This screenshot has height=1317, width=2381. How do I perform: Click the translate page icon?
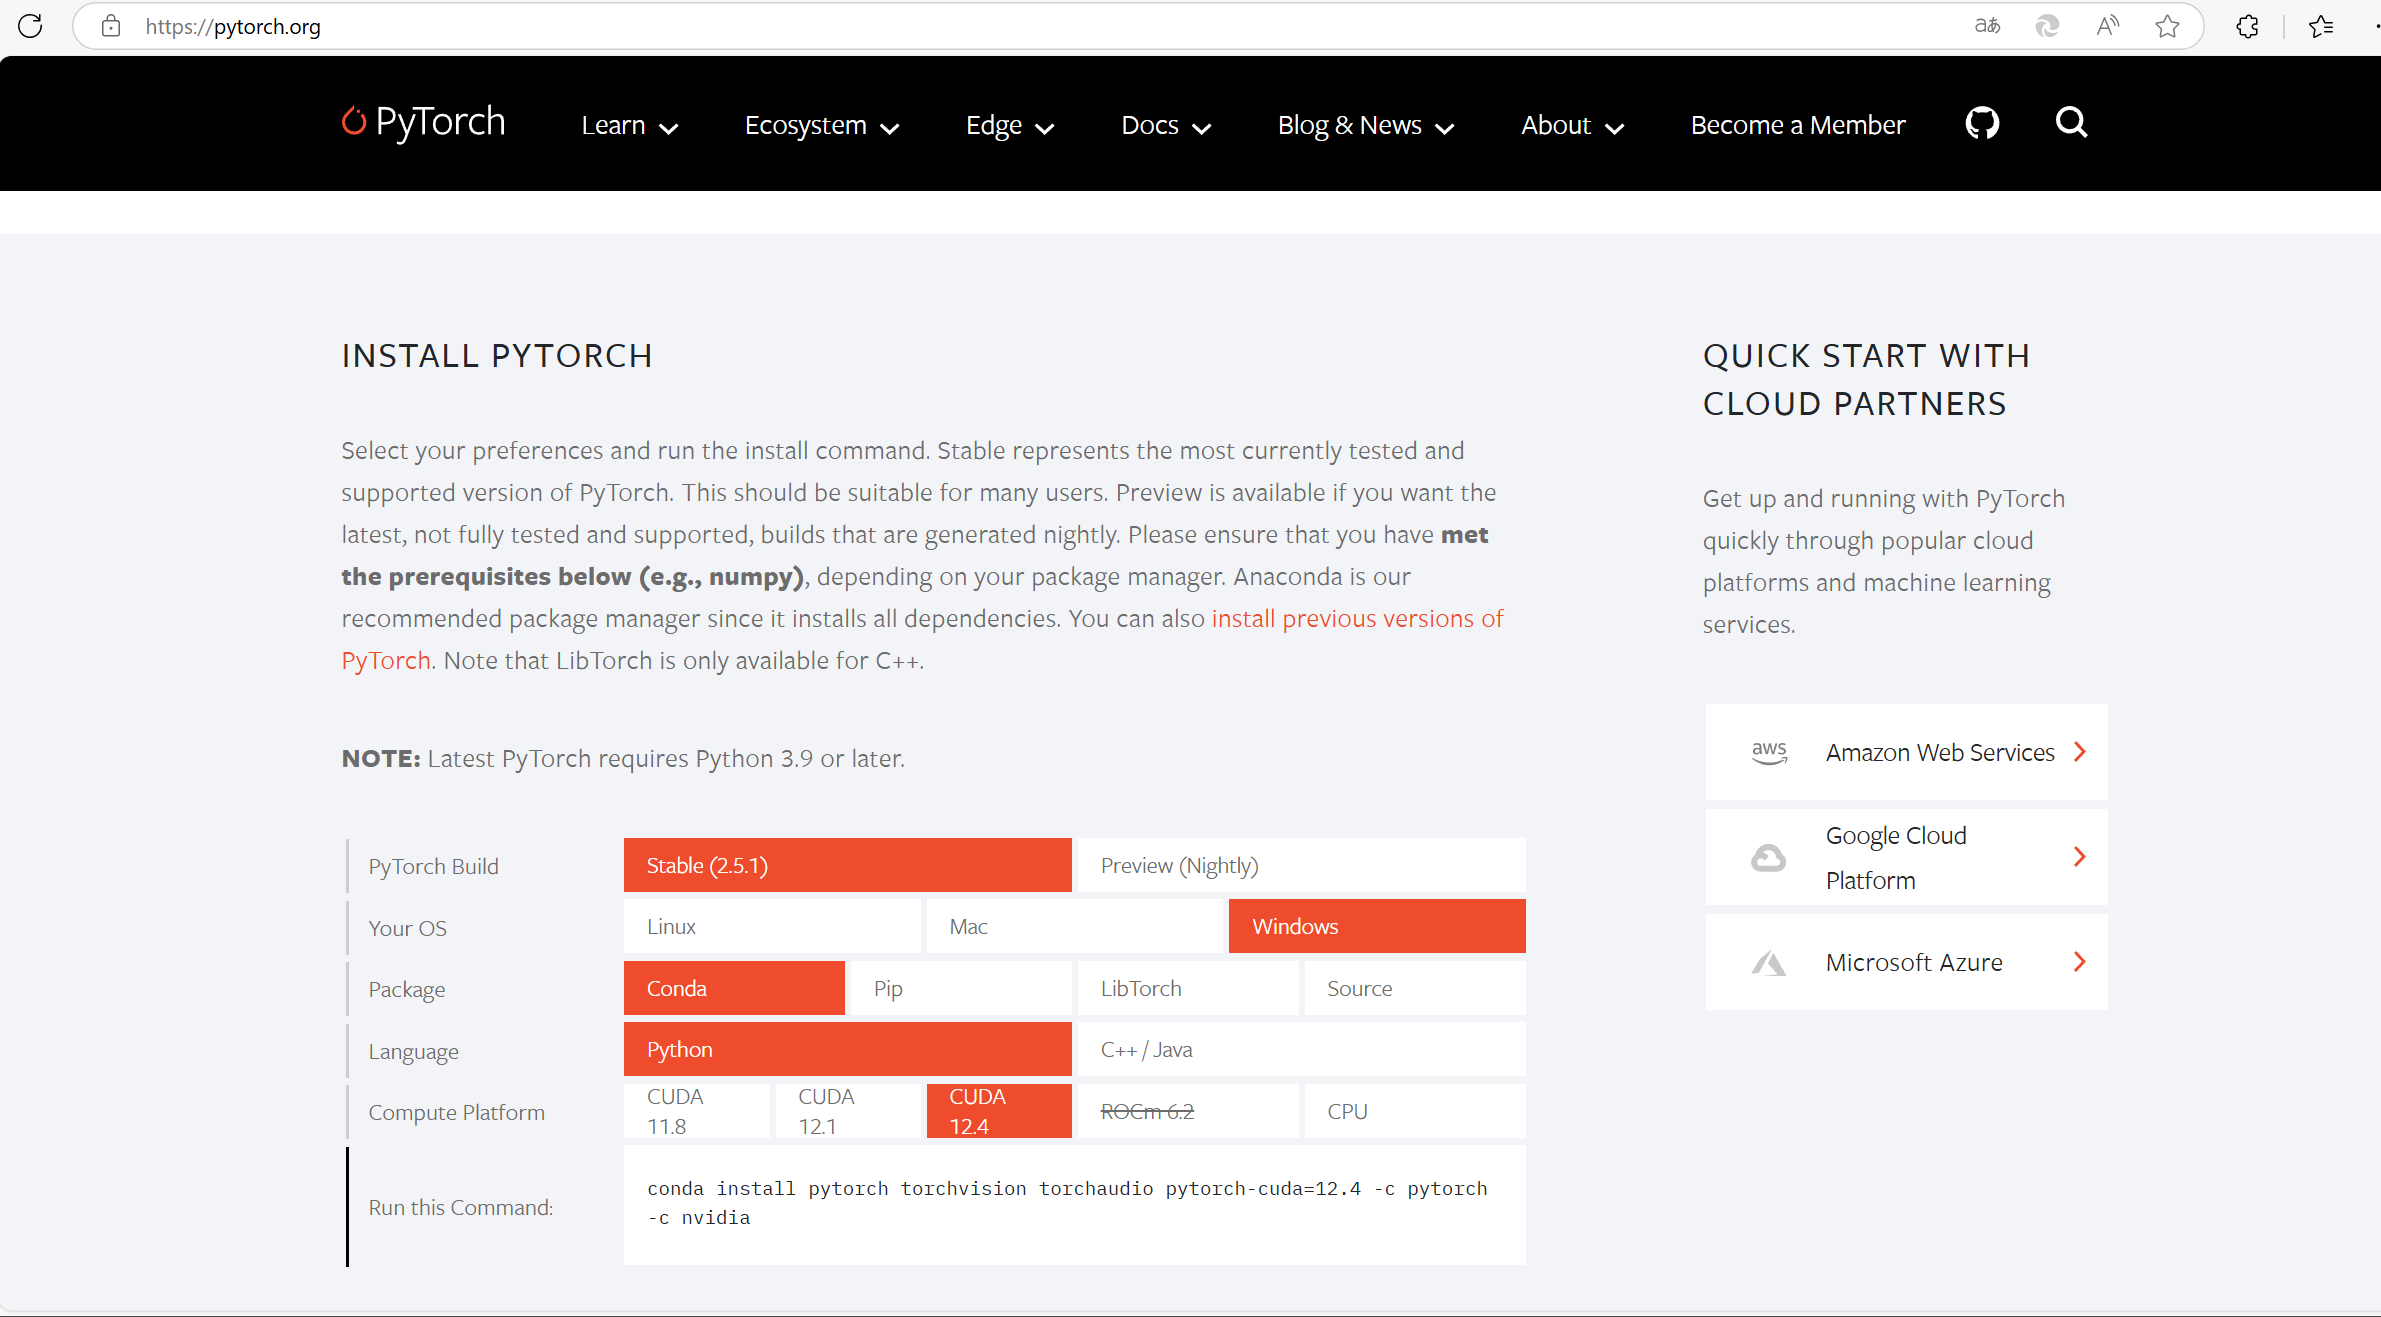(1987, 26)
